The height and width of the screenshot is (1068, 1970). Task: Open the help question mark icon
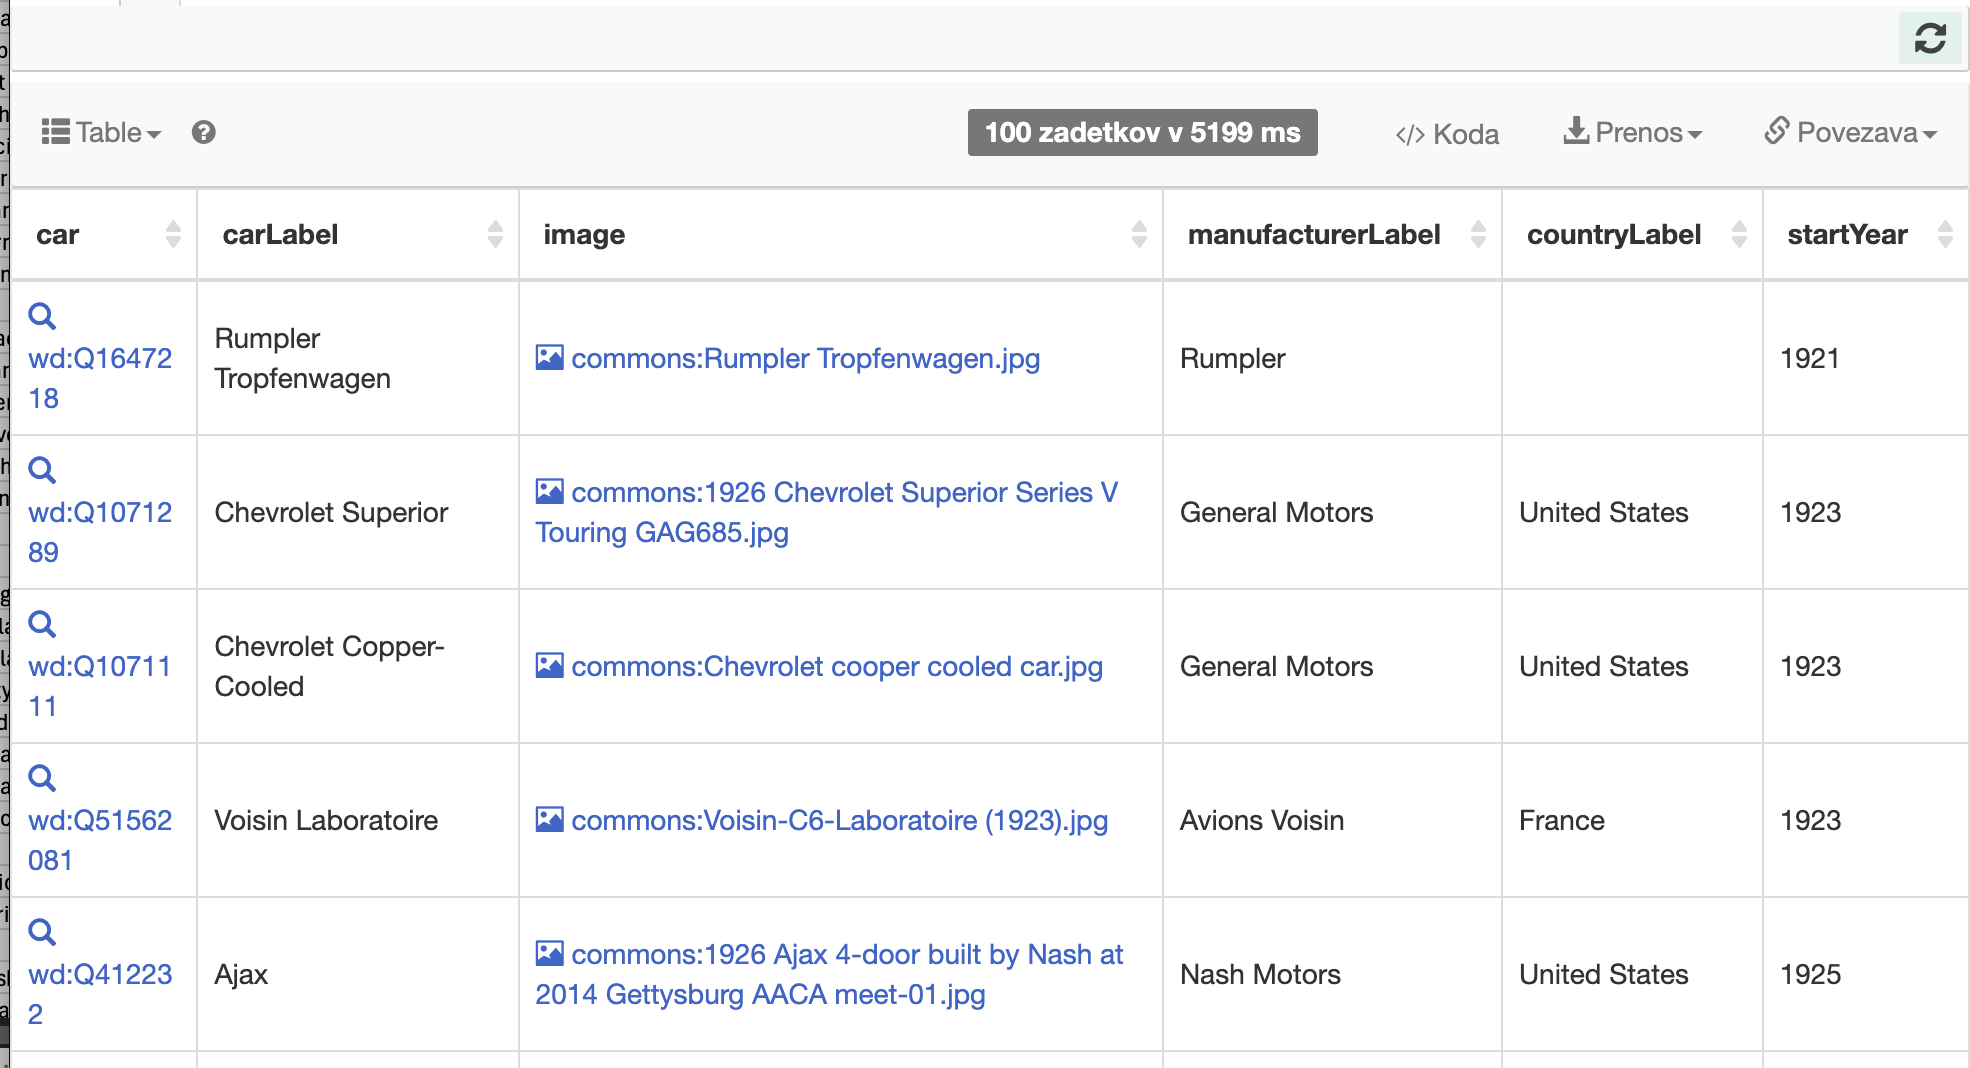204,132
